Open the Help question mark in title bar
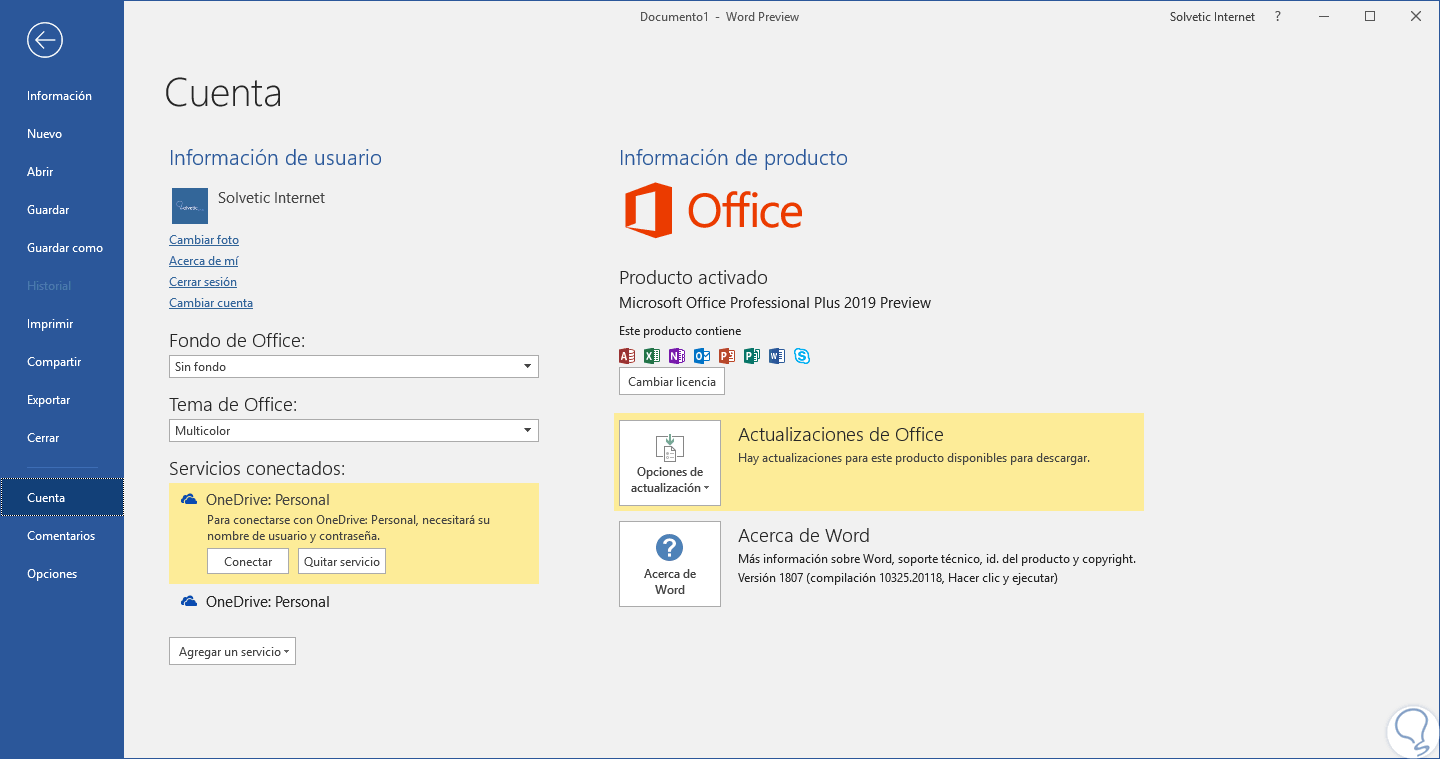Viewport: 1440px width, 759px height. click(1278, 17)
